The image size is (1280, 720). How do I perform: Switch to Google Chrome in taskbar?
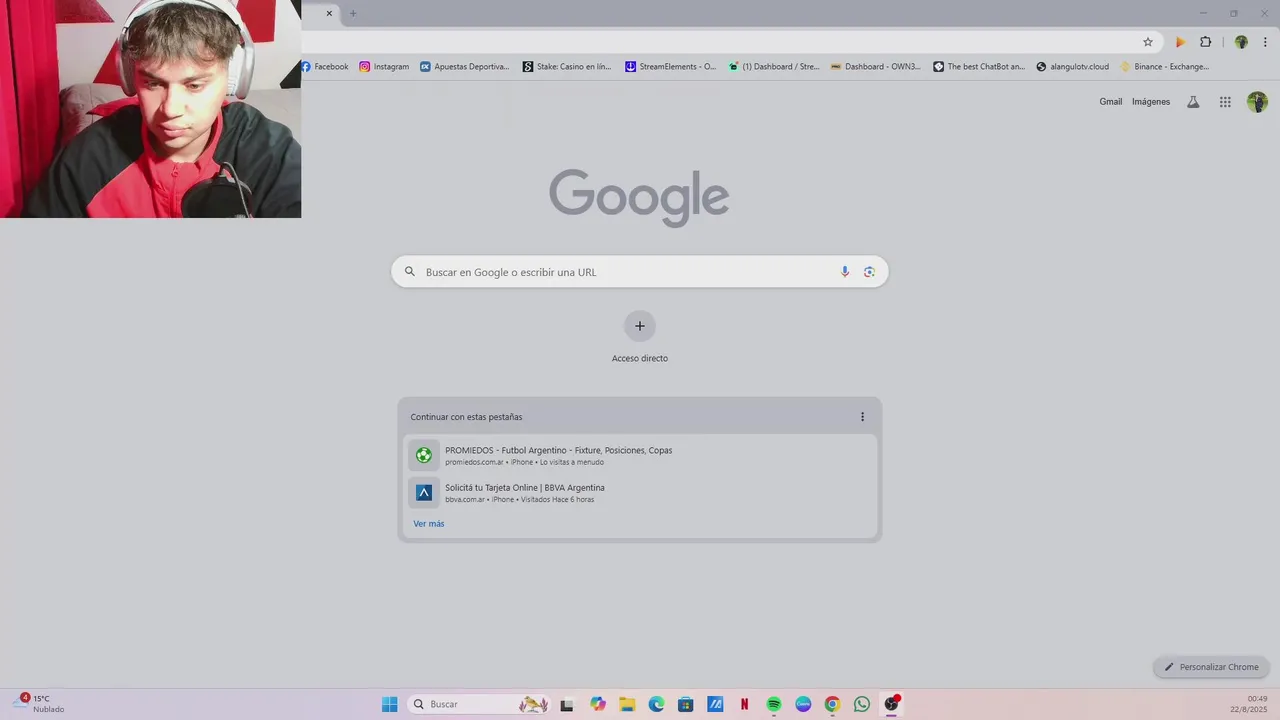point(832,704)
